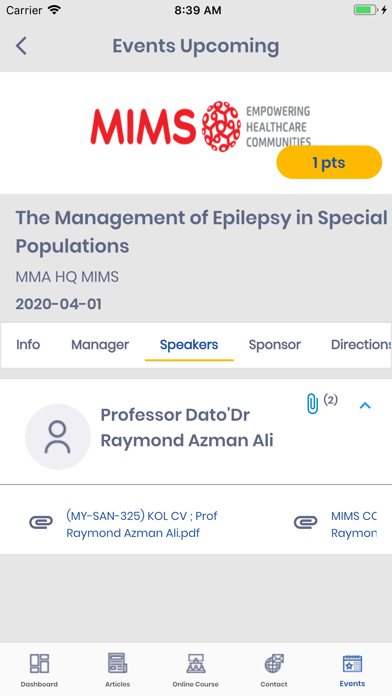Open the Articles newspaper icon
Viewport: 392px width, 696px height.
[x=118, y=664]
